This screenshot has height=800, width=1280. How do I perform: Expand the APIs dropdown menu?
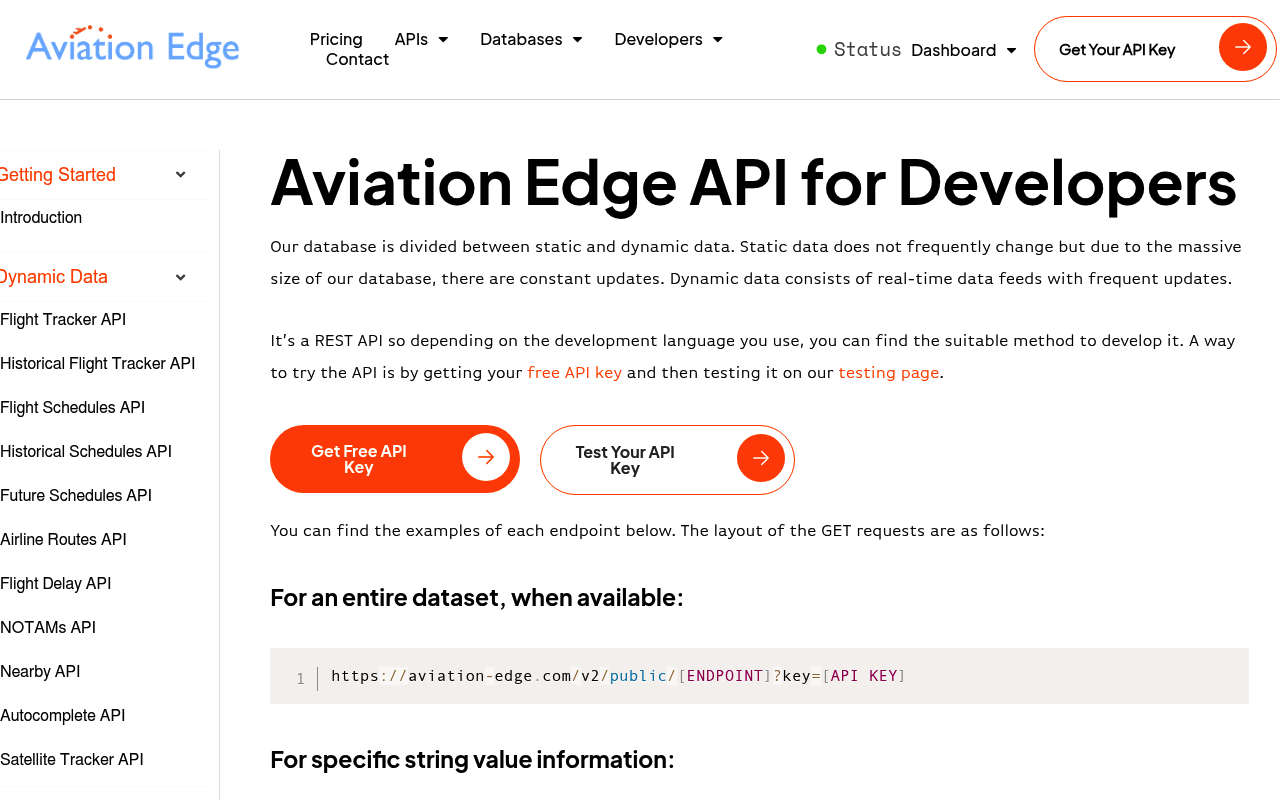point(421,39)
